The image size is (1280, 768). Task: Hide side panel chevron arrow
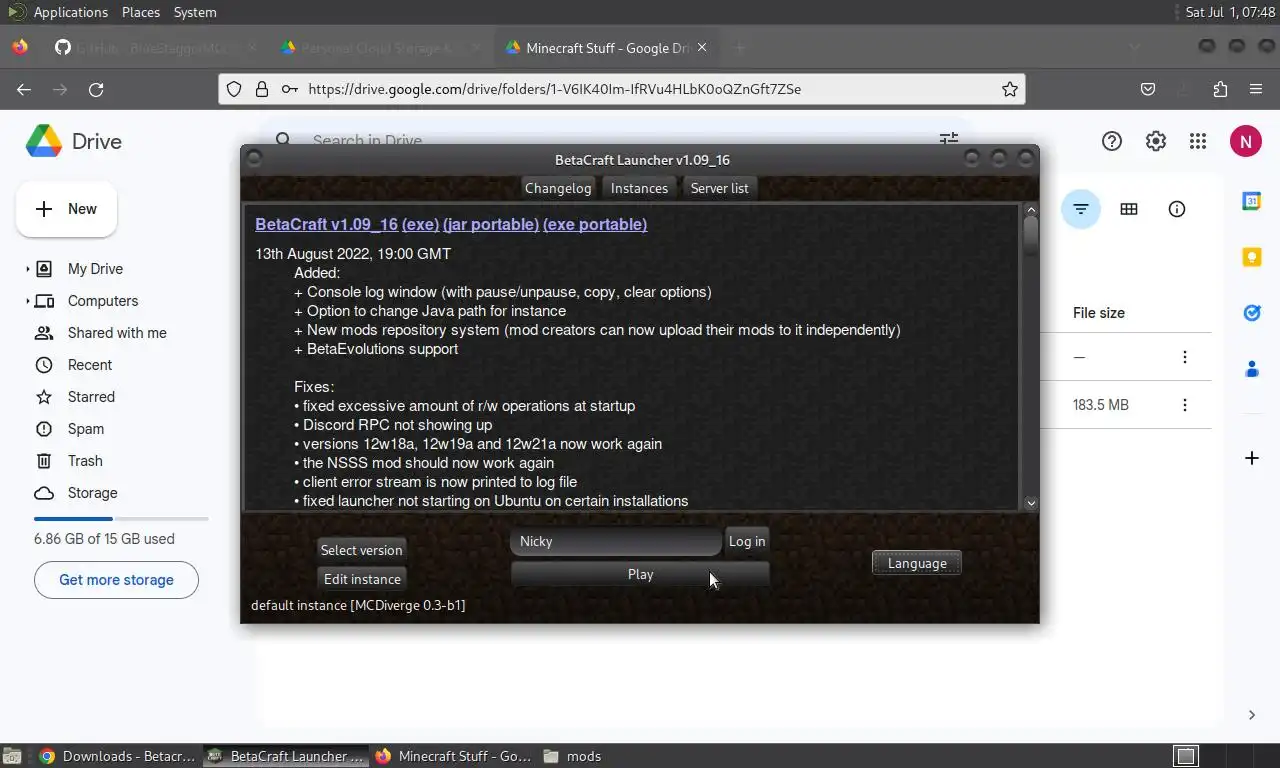1251,714
